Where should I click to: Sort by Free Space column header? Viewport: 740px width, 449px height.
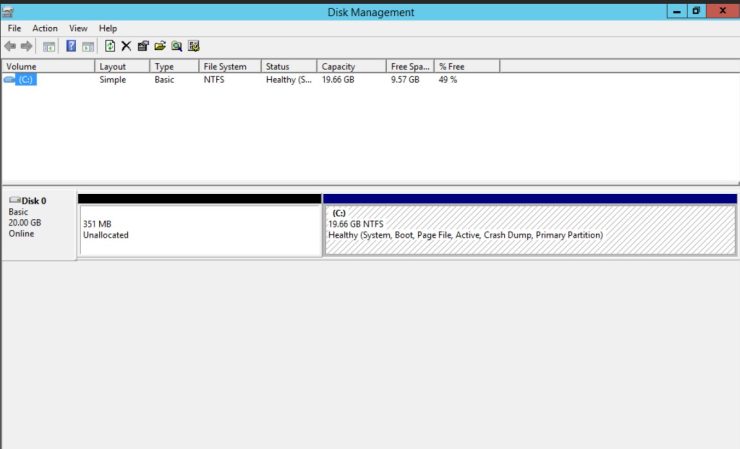[x=410, y=67]
